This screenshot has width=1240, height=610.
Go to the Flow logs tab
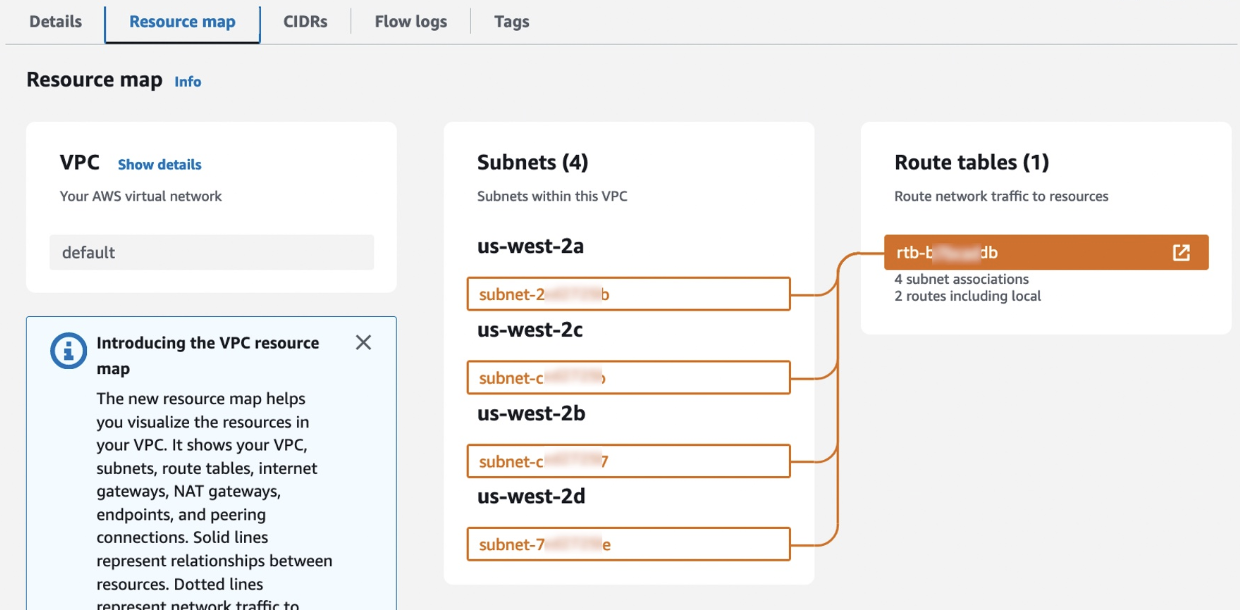coord(411,21)
